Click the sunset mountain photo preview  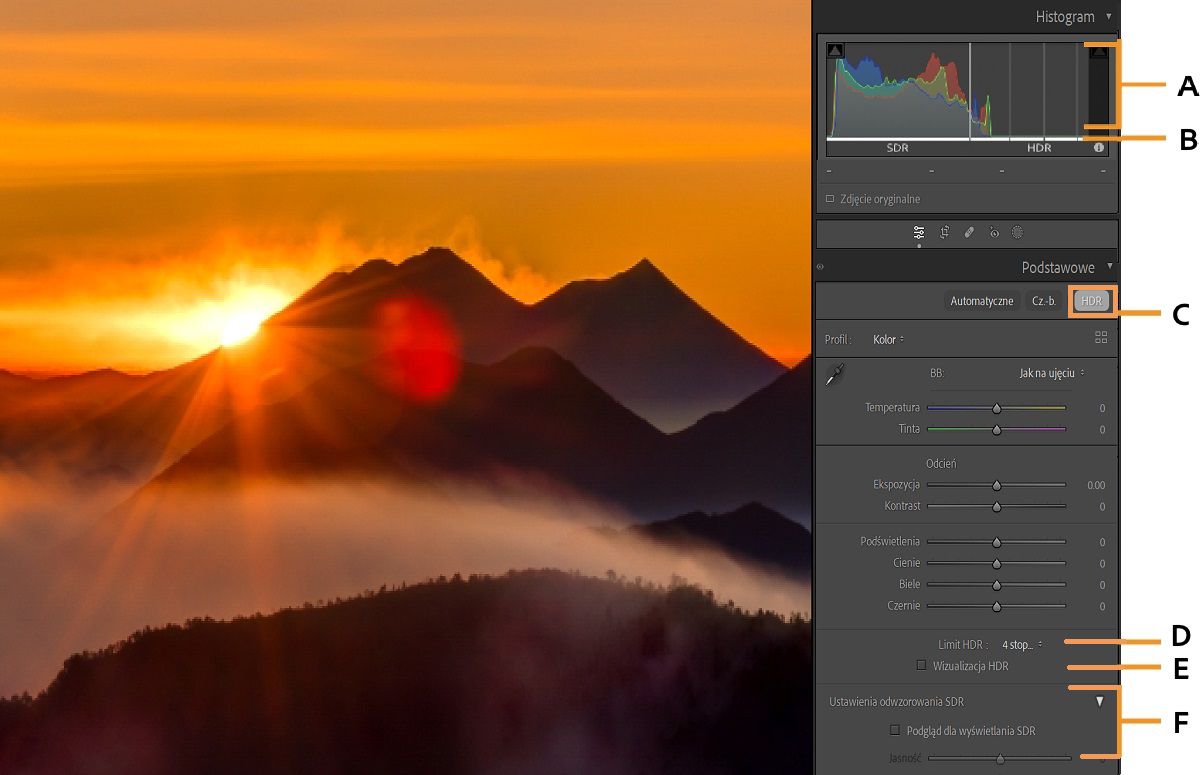406,387
